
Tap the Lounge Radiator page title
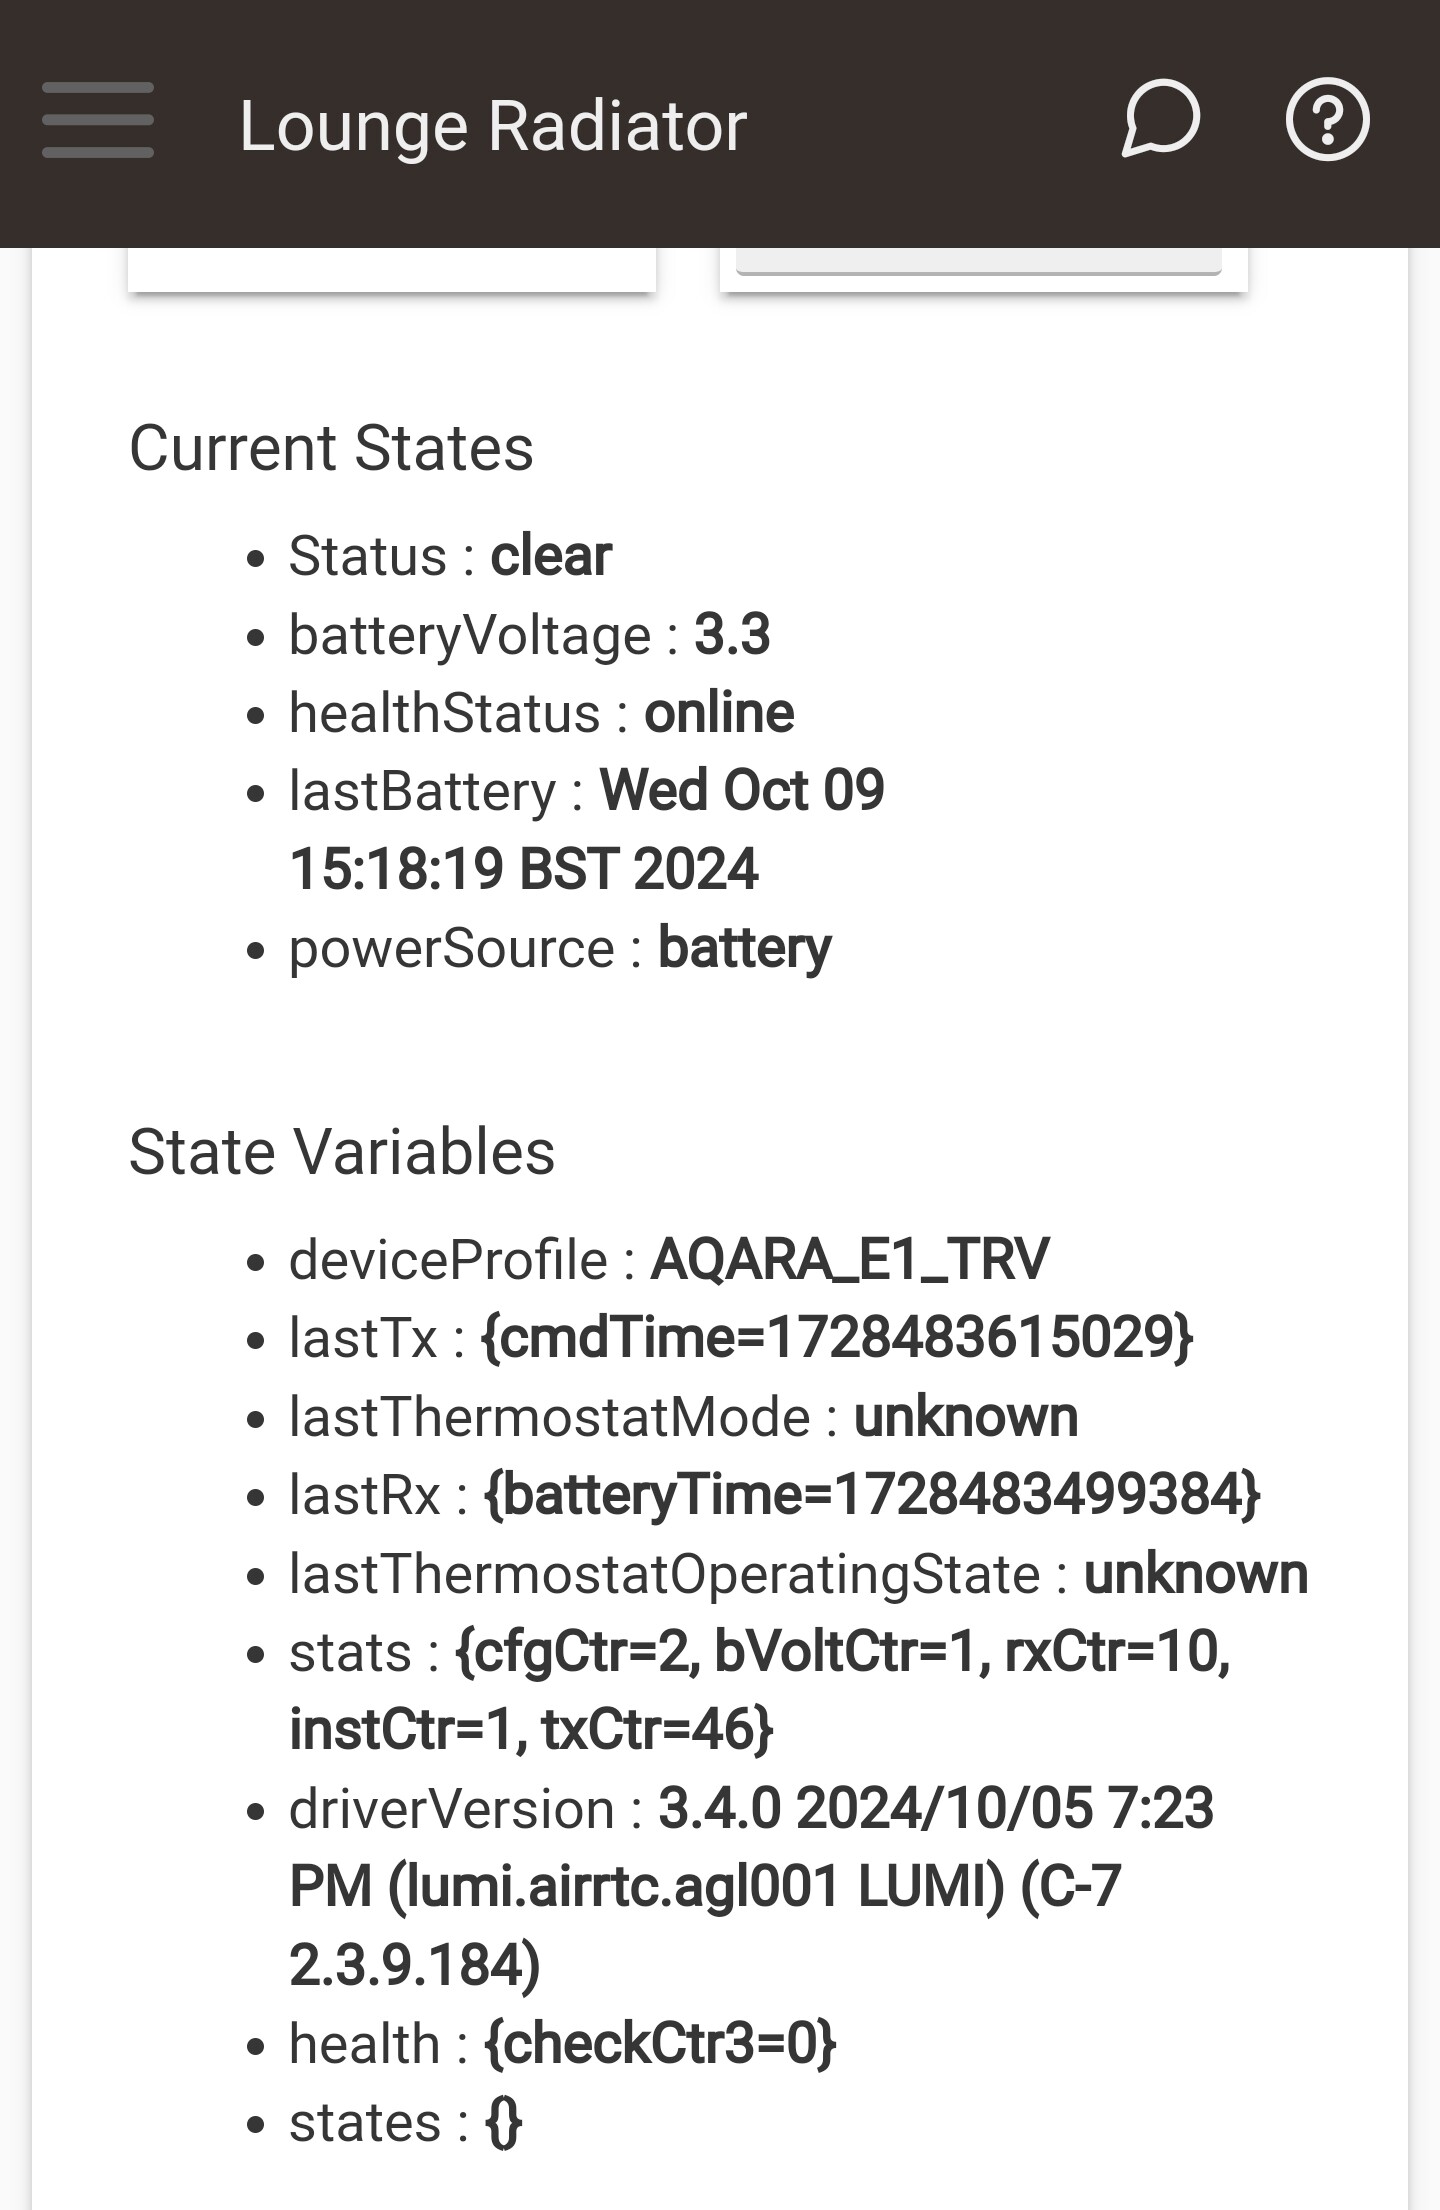pyautogui.click(x=493, y=127)
